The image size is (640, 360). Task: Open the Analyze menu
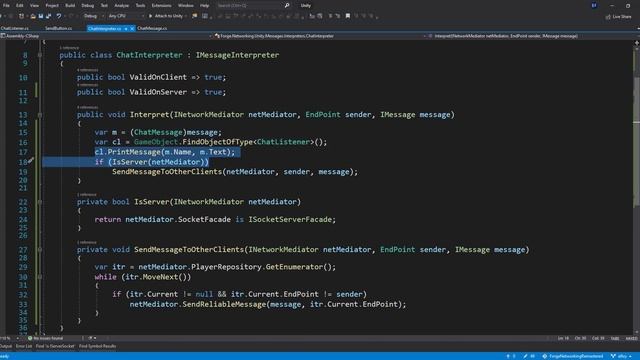click(121, 6)
